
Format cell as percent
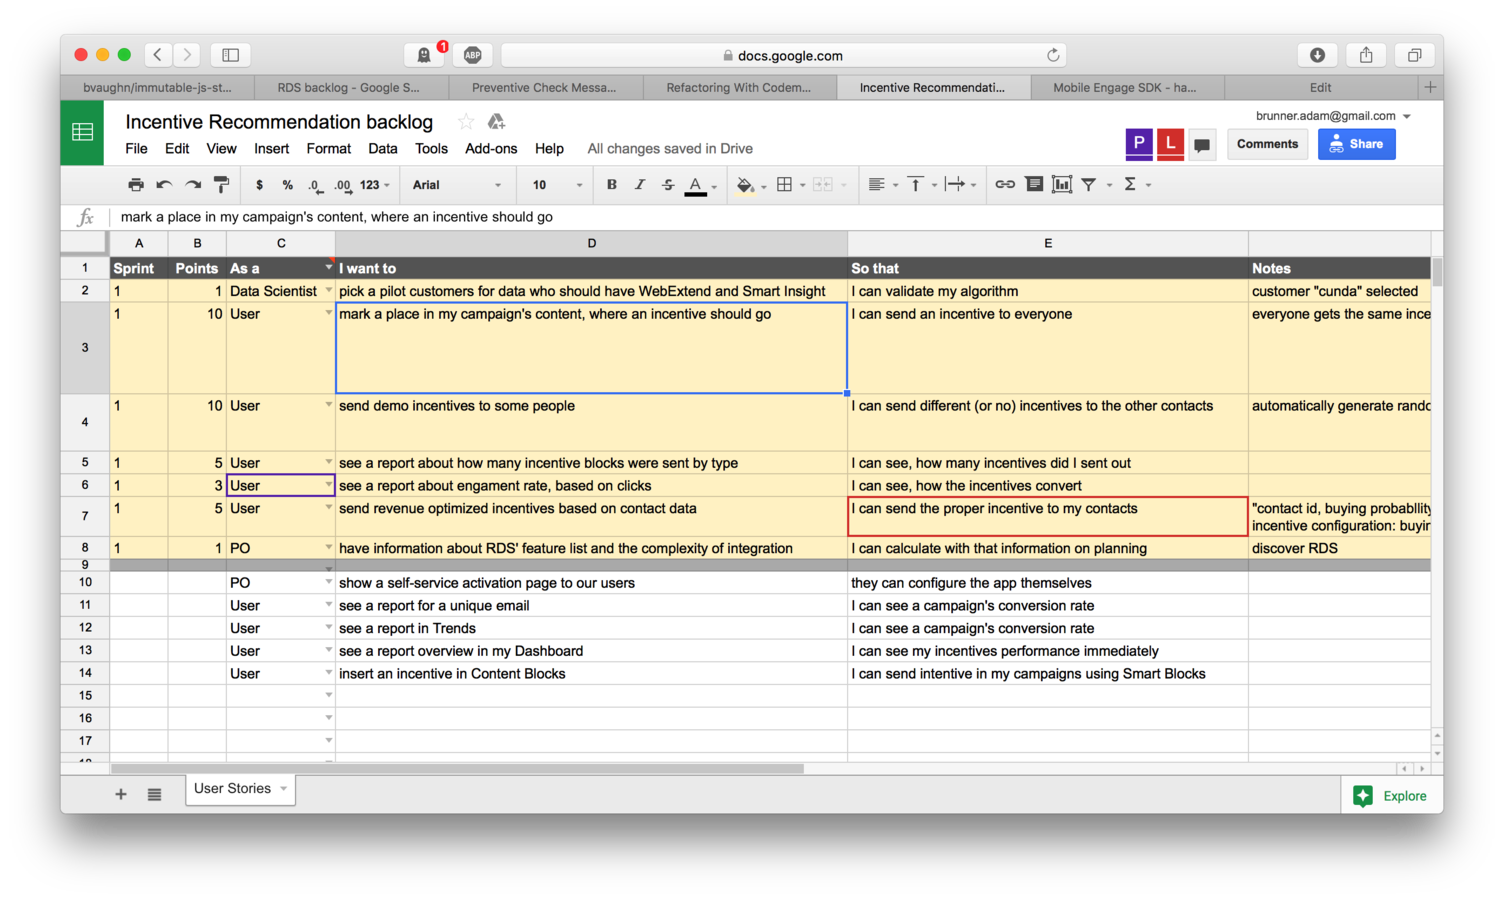point(288,185)
